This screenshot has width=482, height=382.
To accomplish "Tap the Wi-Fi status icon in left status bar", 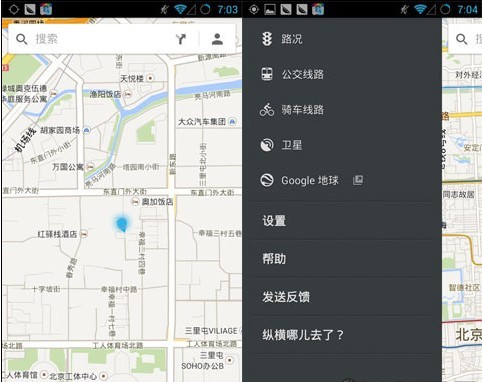I will click(180, 9).
